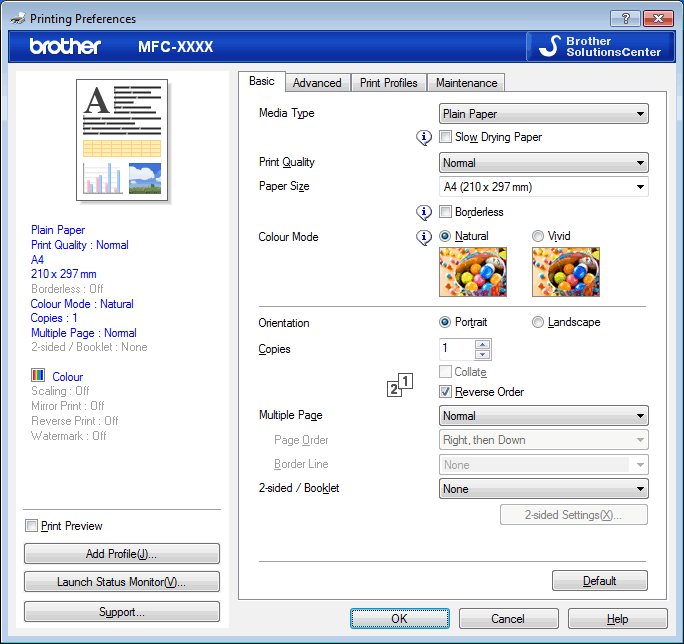Decrease copies with the down arrow

482,354
